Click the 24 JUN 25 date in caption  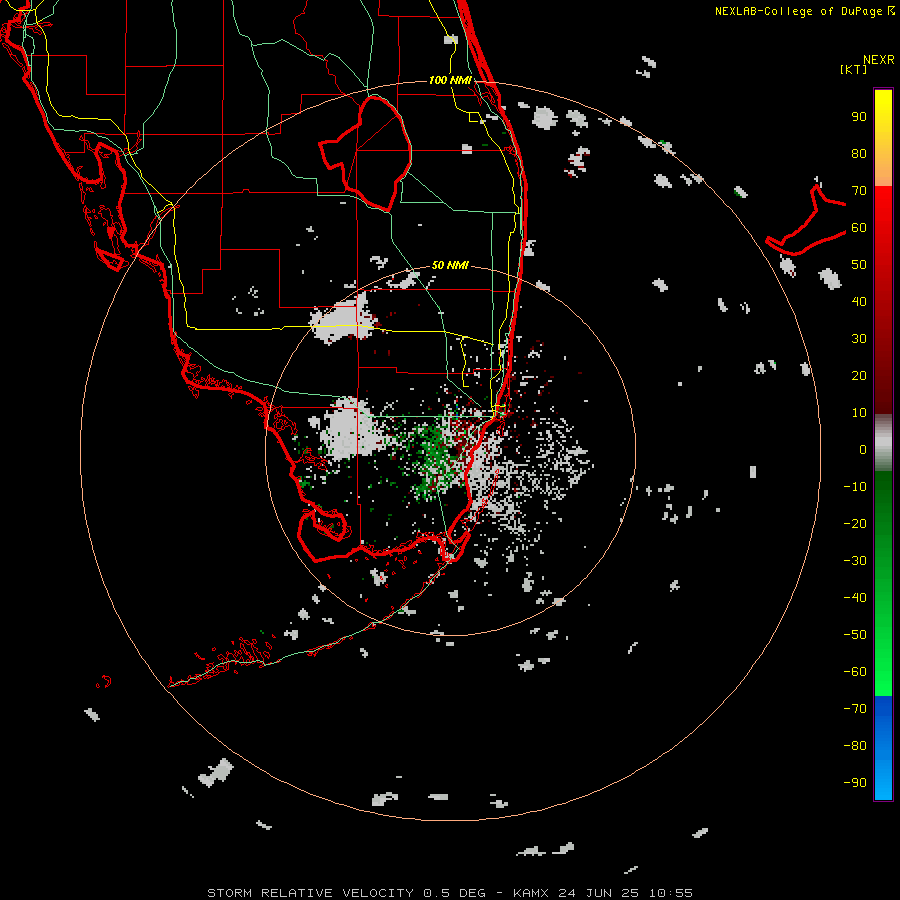coord(599,893)
